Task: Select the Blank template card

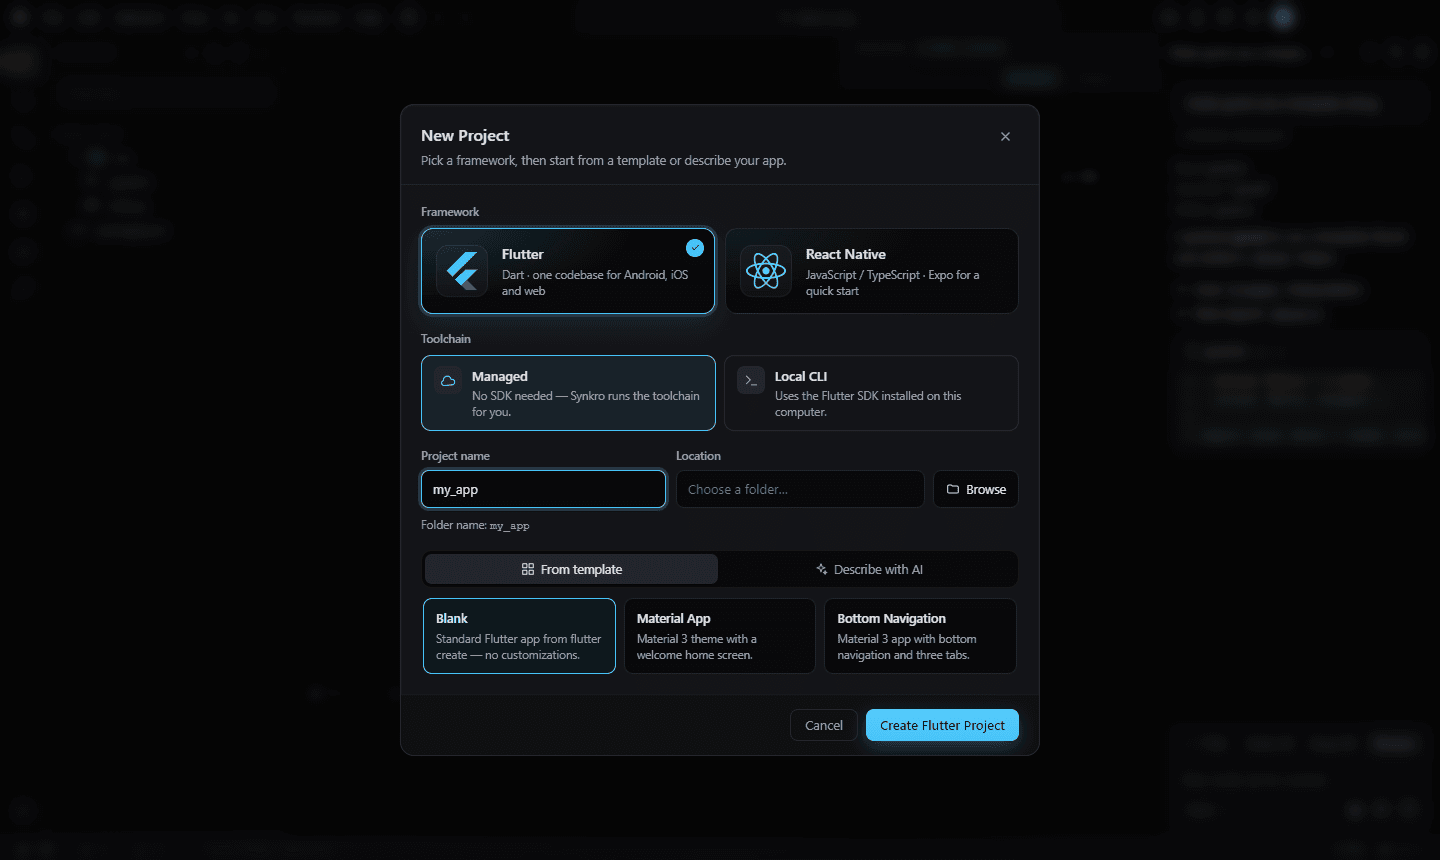Action: [x=519, y=636]
